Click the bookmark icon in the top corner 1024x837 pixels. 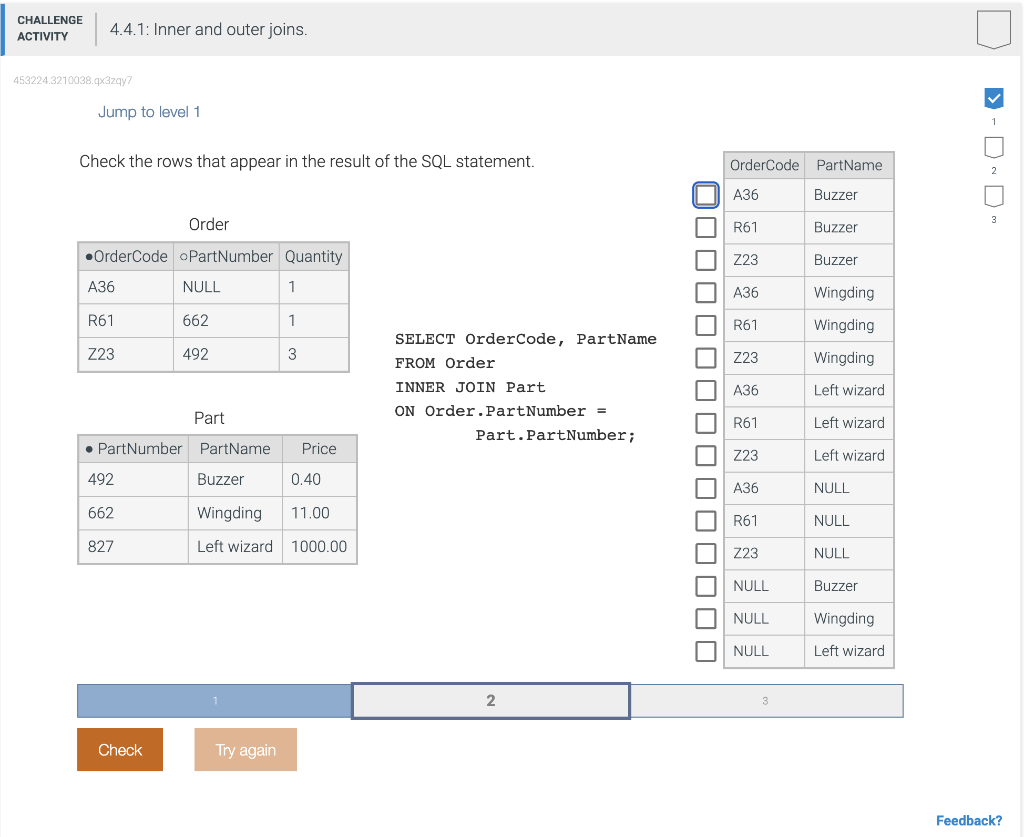tap(993, 29)
